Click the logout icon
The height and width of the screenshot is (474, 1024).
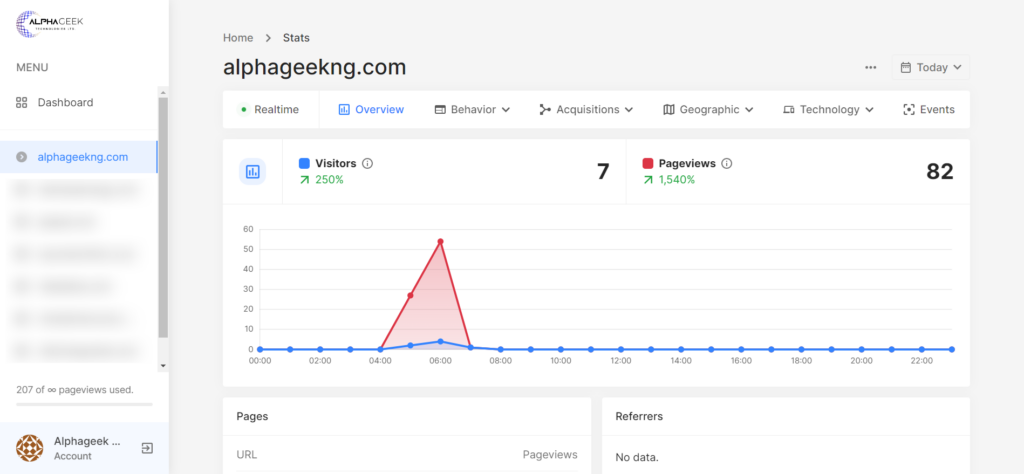pyautogui.click(x=147, y=449)
